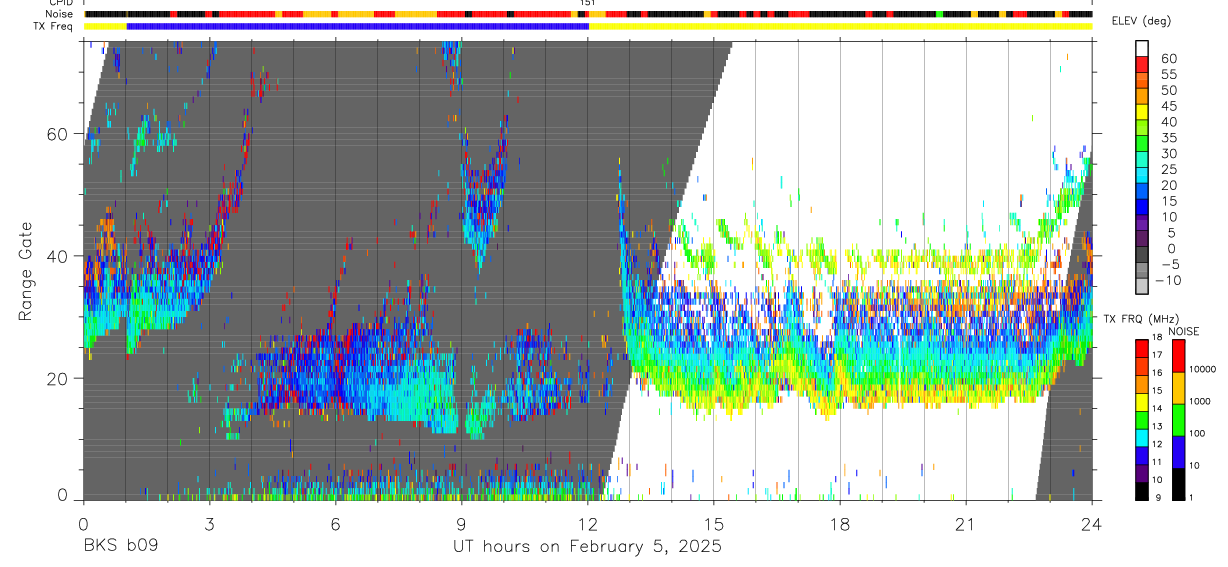
Task: Click the '40' value on the ELEV scale
Action: (x=1168, y=122)
